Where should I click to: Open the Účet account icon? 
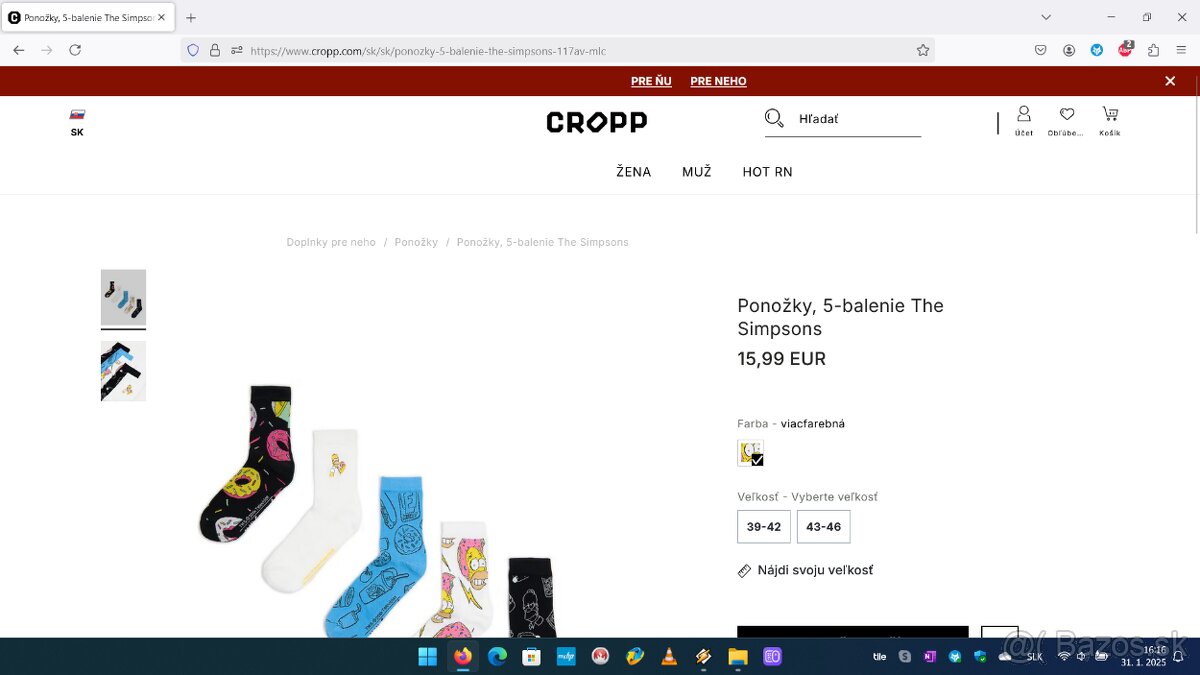1023,120
